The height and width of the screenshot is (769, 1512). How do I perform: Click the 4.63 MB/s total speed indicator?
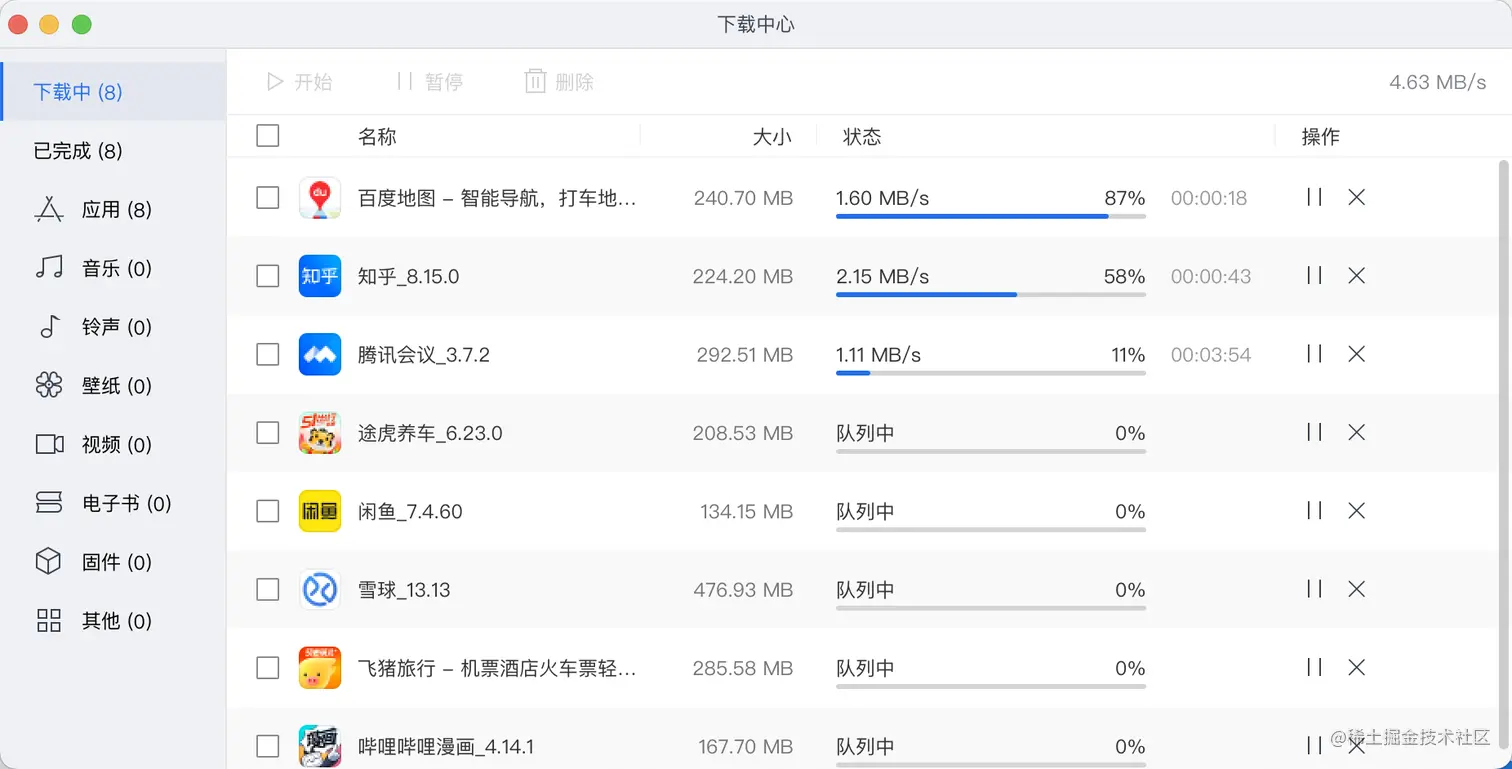(1438, 82)
